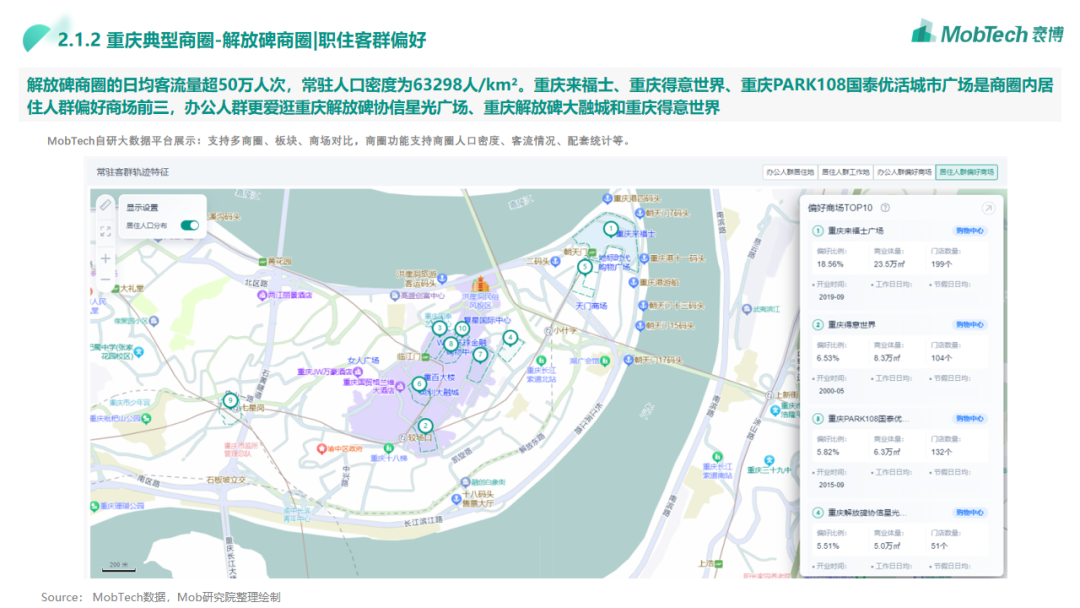Click map marker number 5
This screenshot has width=1080, height=608.
pos(585,266)
